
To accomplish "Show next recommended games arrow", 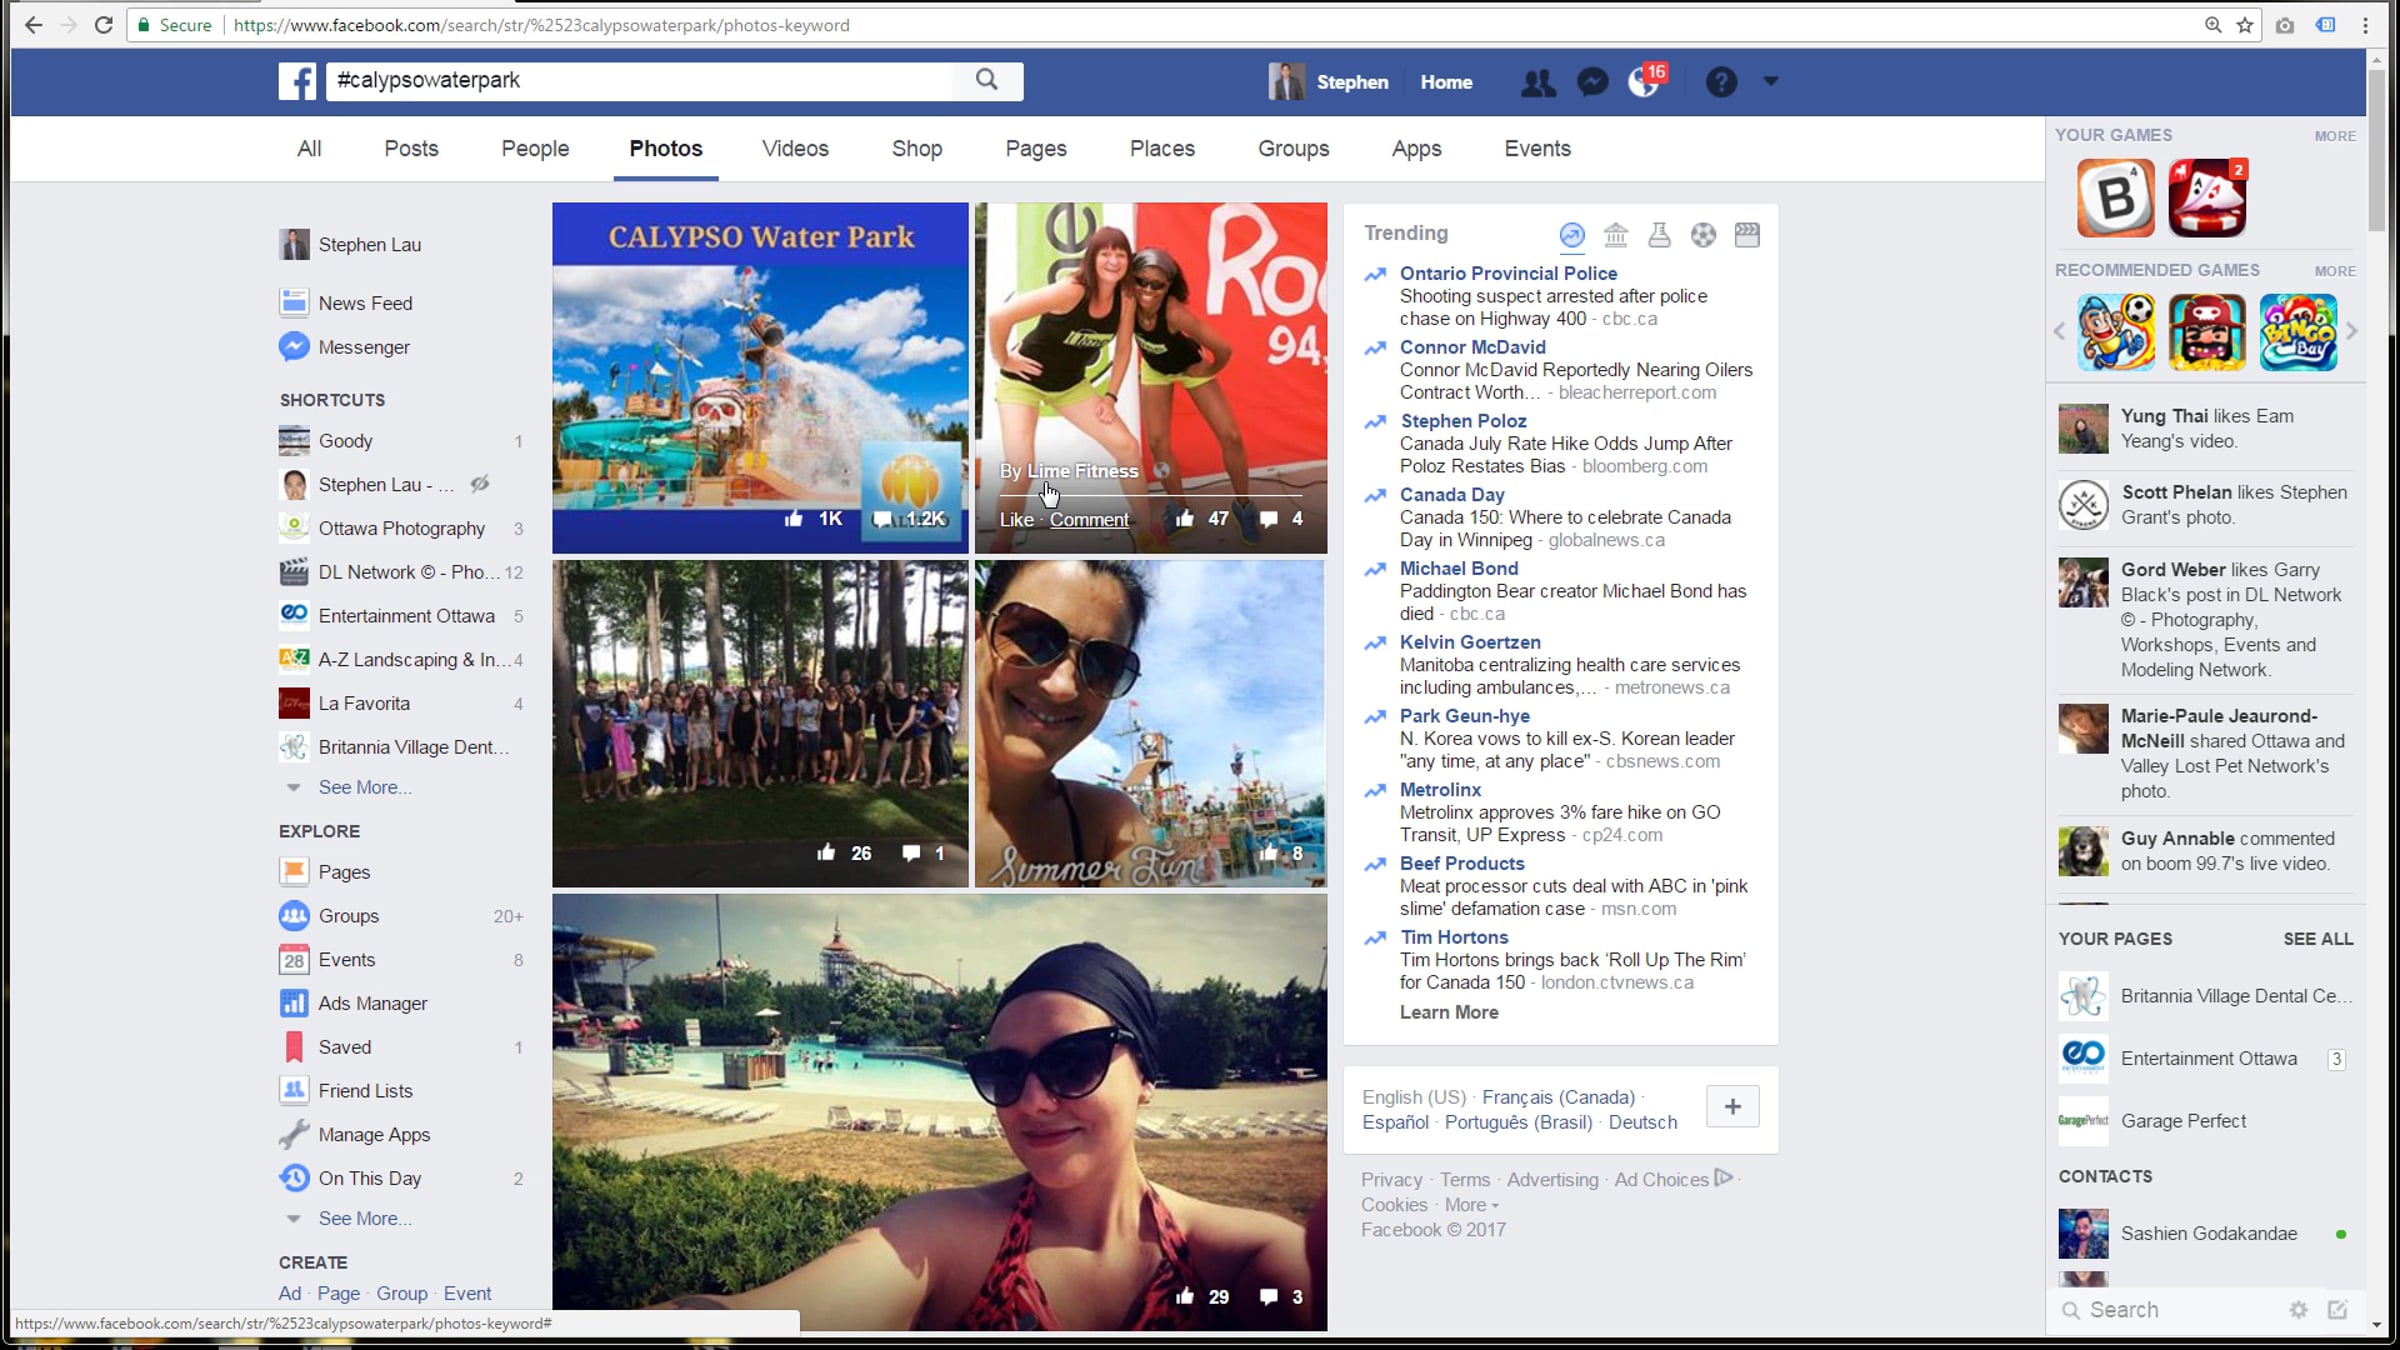I will point(2352,332).
